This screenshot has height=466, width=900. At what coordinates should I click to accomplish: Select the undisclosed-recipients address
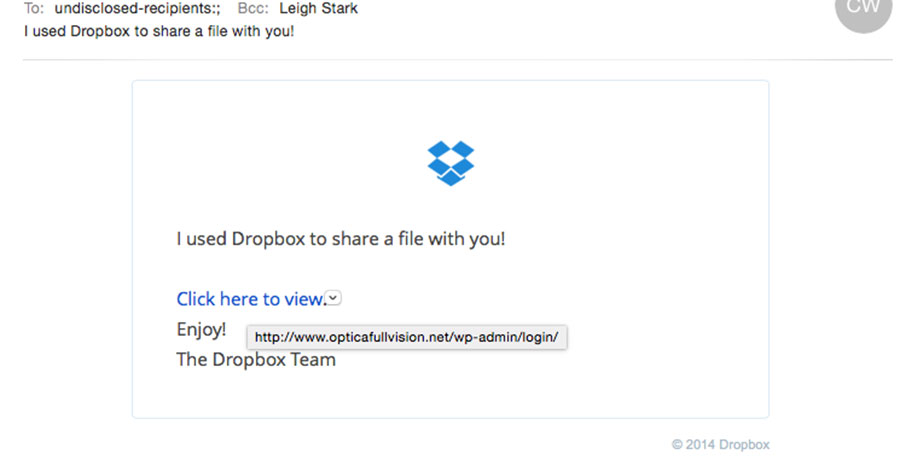pyautogui.click(x=137, y=9)
